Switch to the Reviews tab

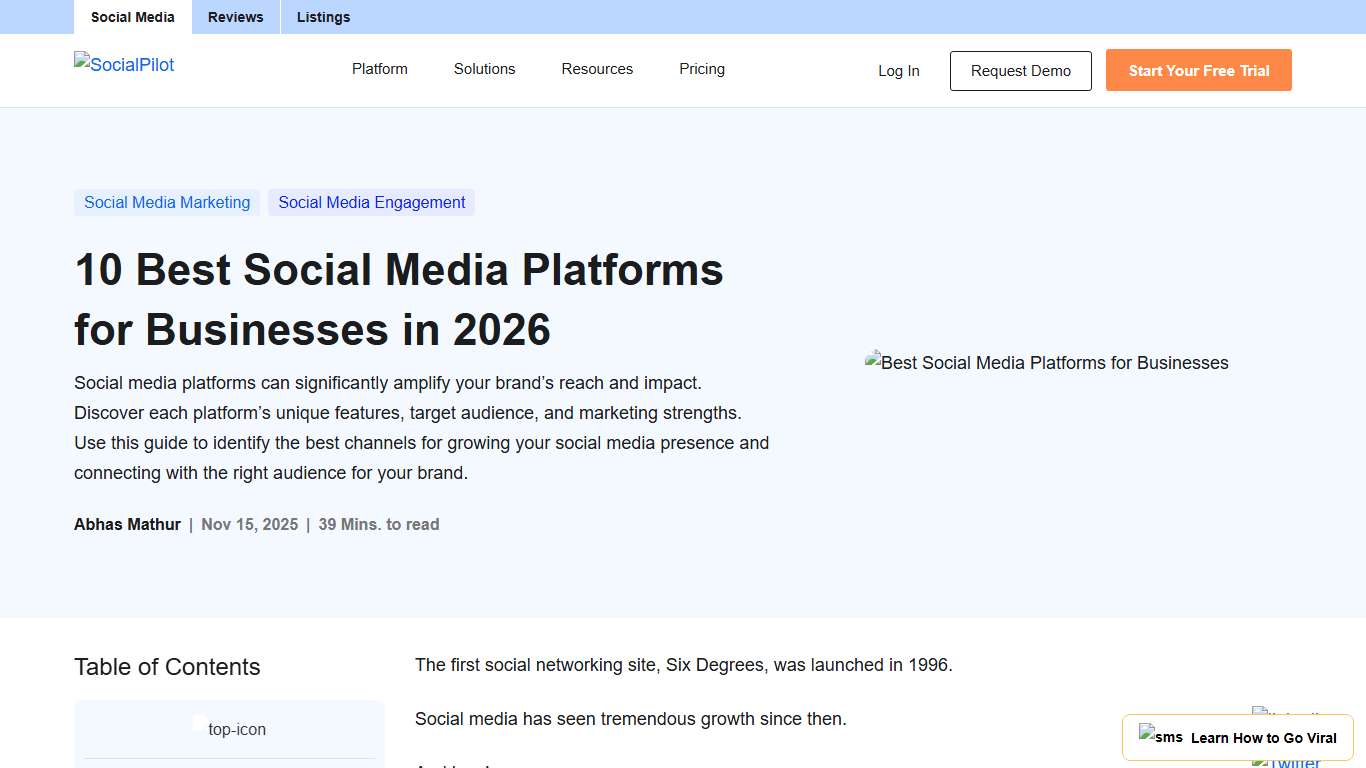[235, 17]
